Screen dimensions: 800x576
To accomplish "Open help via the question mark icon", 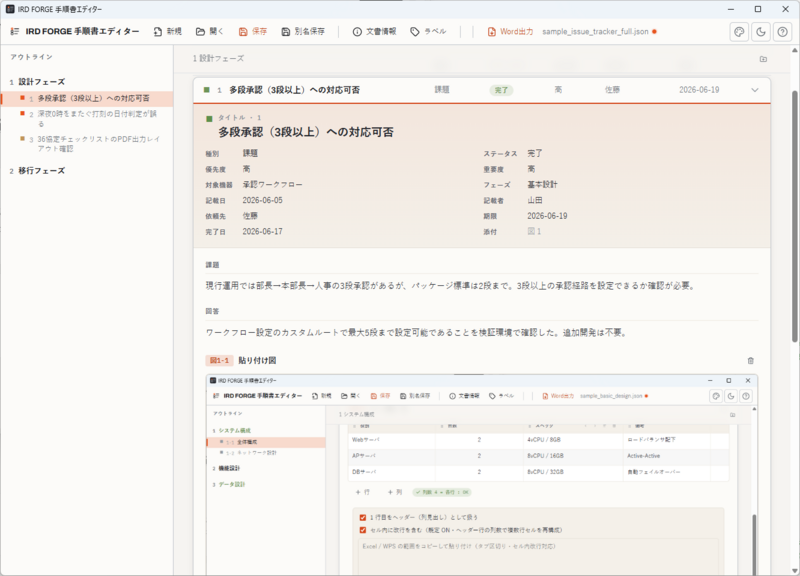I will tap(783, 32).
